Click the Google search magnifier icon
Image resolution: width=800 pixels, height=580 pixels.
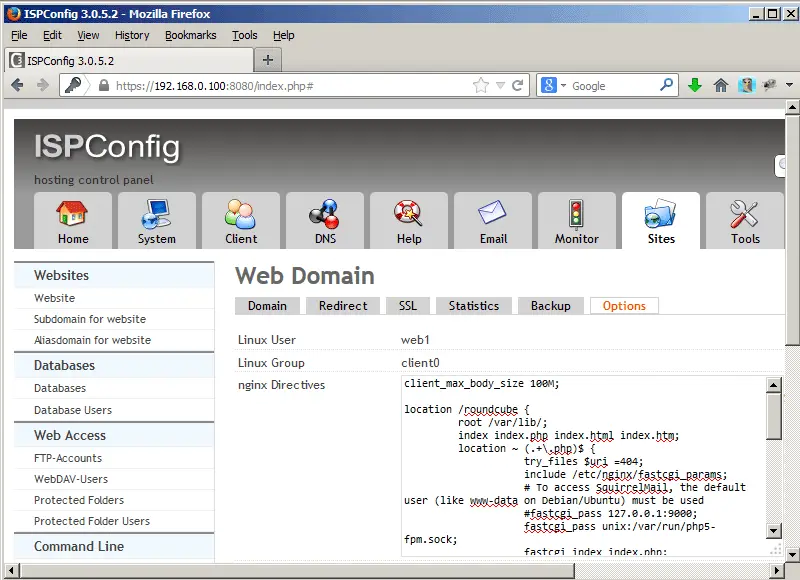pos(666,85)
